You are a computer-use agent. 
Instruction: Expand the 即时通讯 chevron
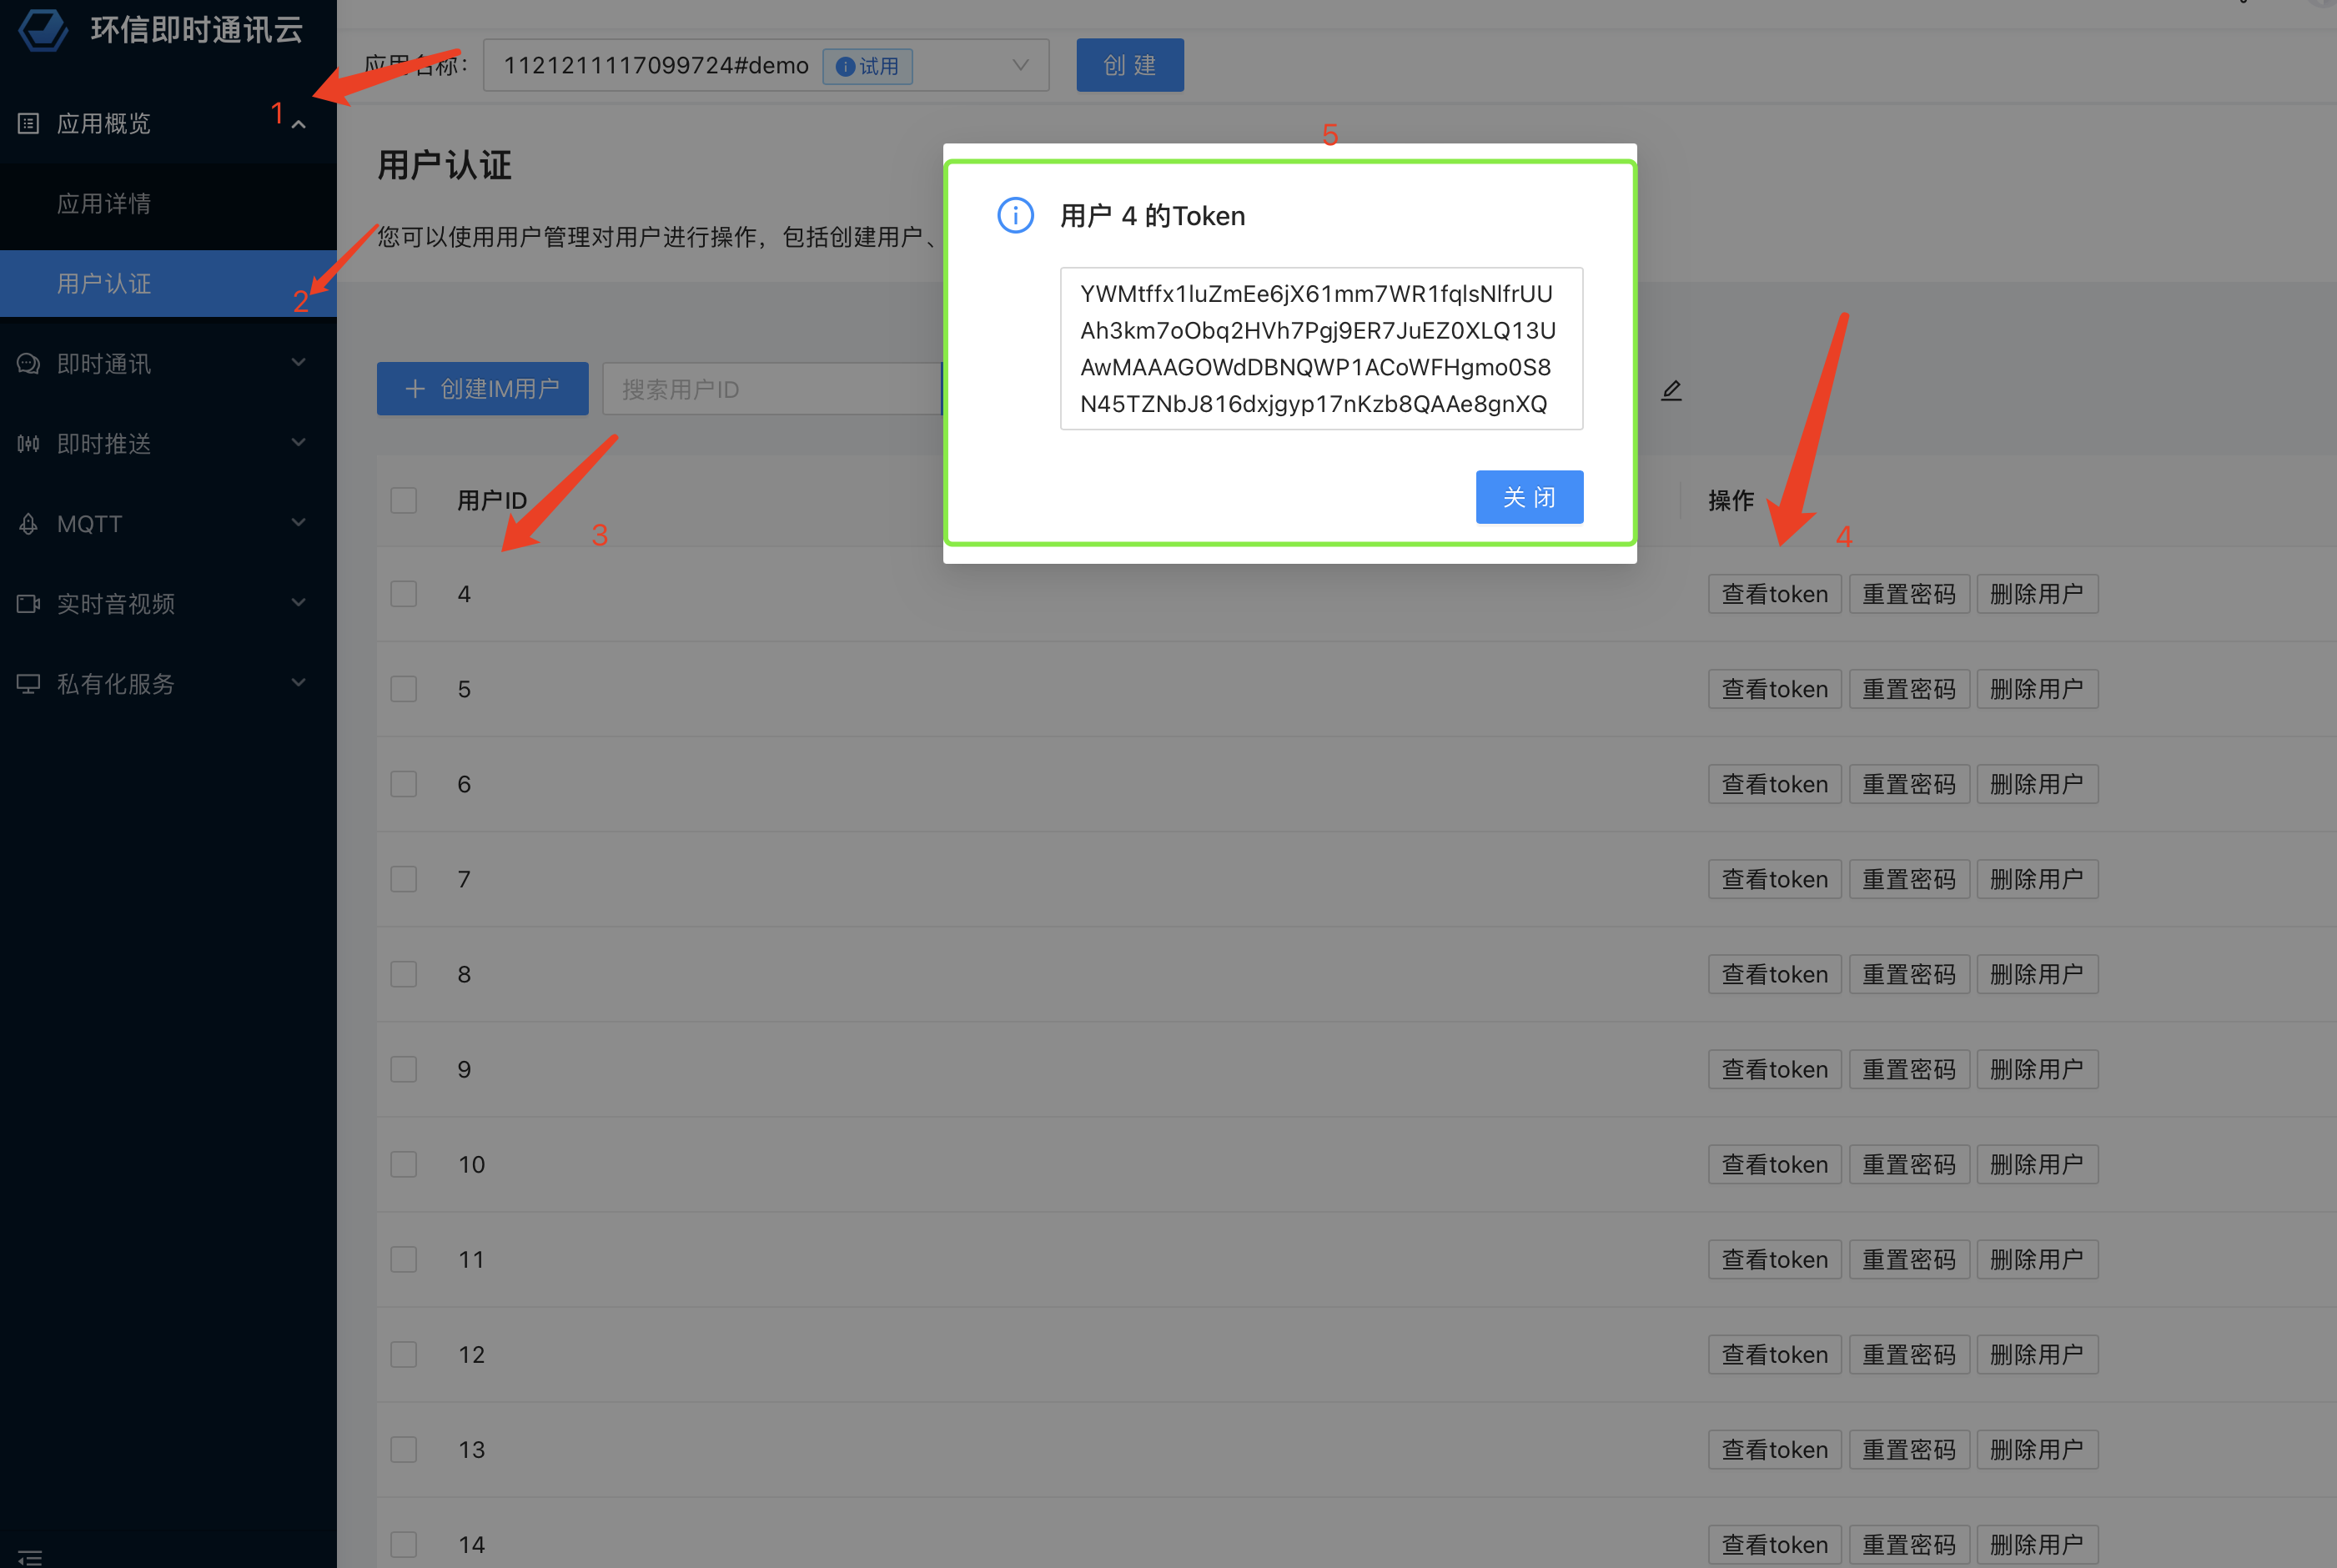coord(298,362)
